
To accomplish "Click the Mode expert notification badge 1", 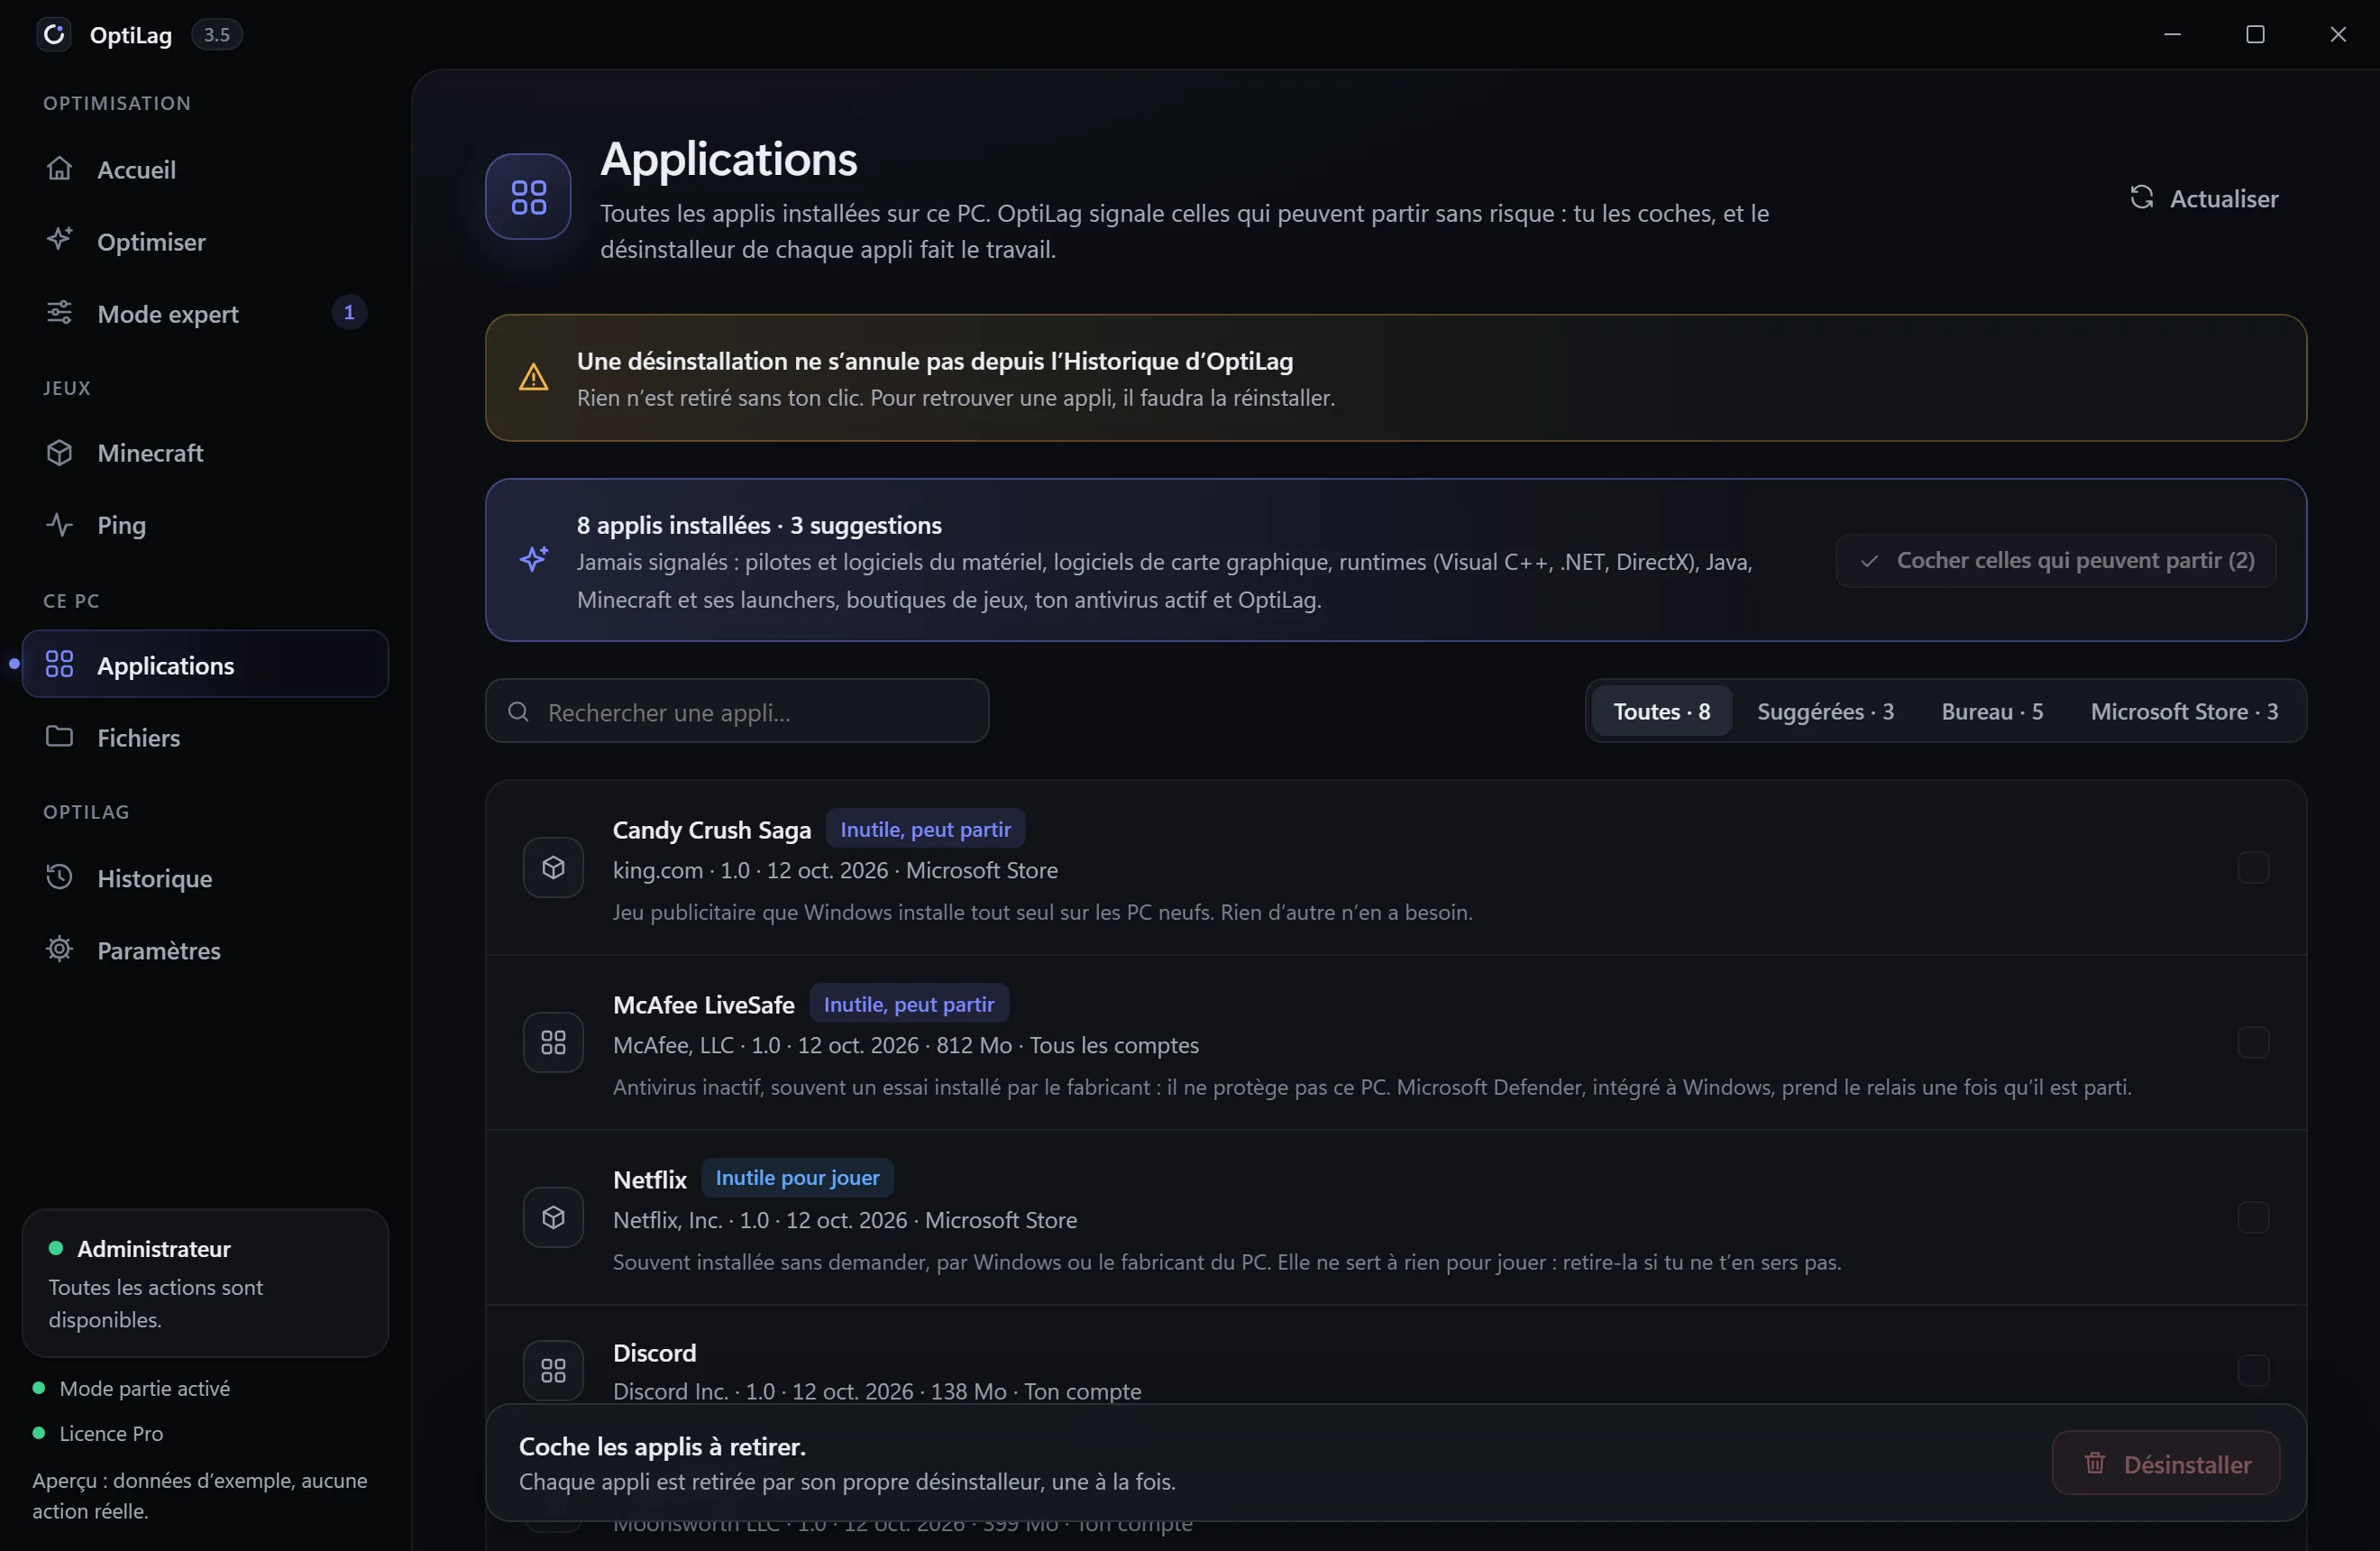I will pos(349,312).
